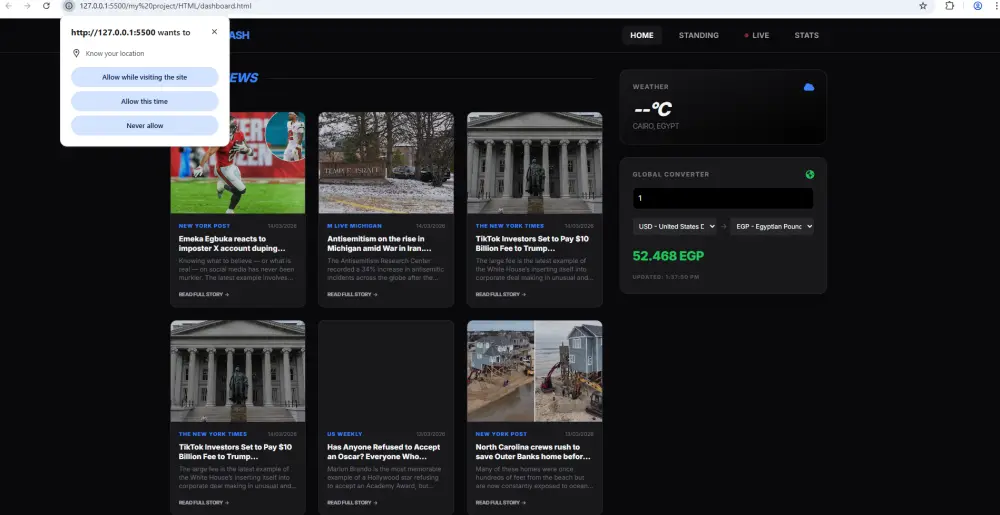Click the GLOBAL CONVERTER card title
The width and height of the screenshot is (1000, 515).
(671, 175)
